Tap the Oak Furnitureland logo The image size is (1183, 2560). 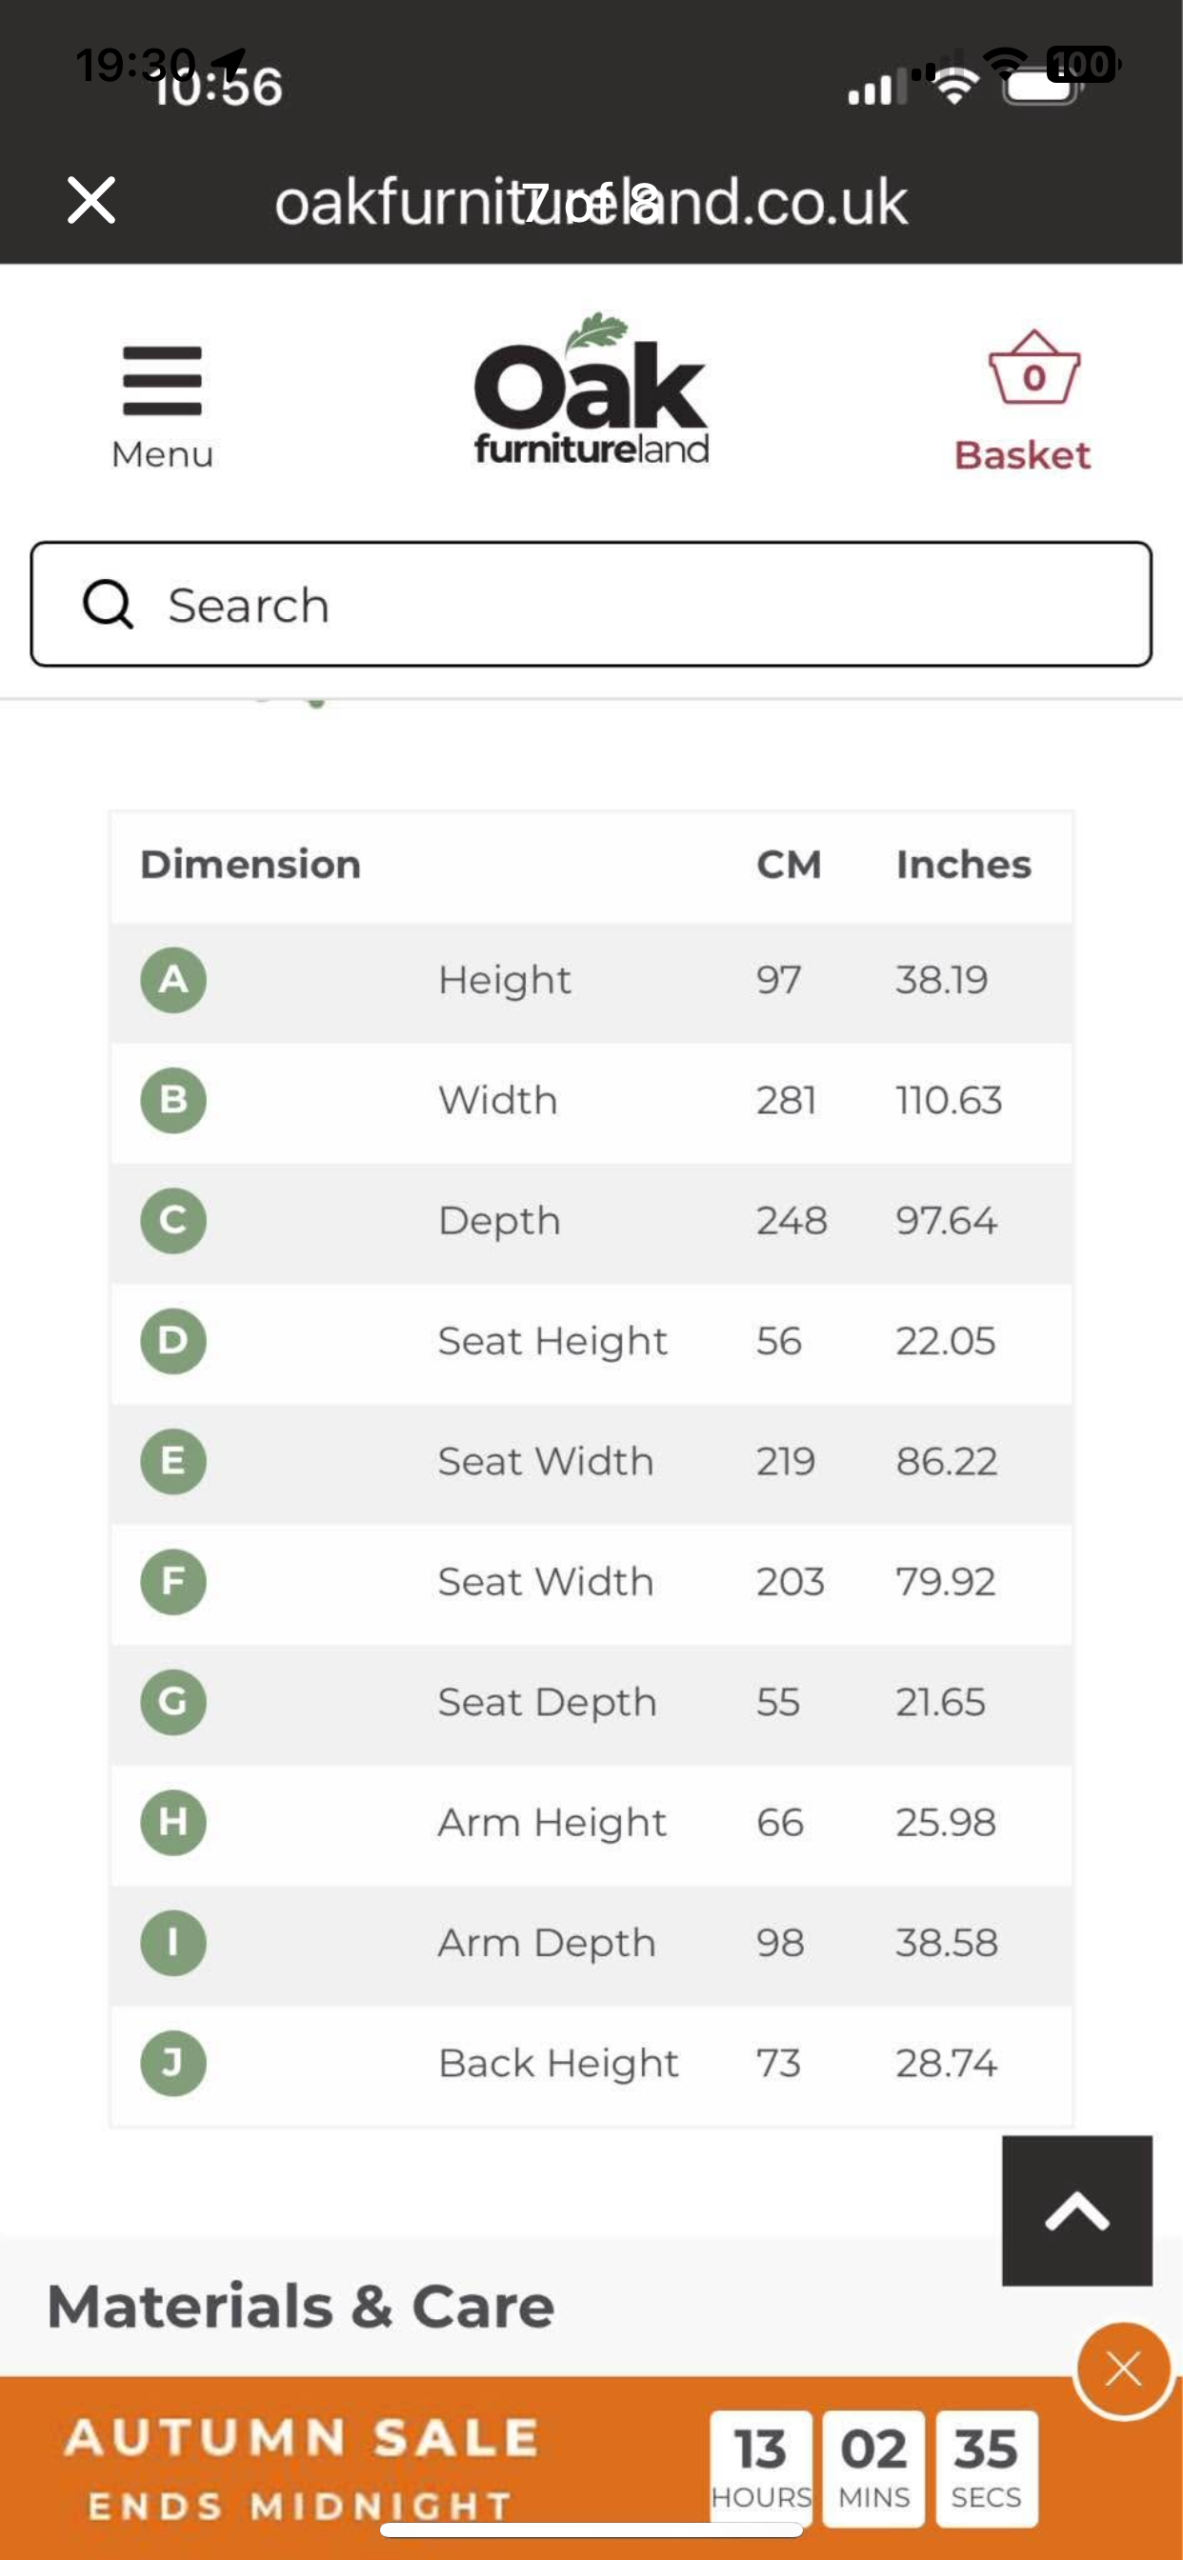(x=591, y=391)
